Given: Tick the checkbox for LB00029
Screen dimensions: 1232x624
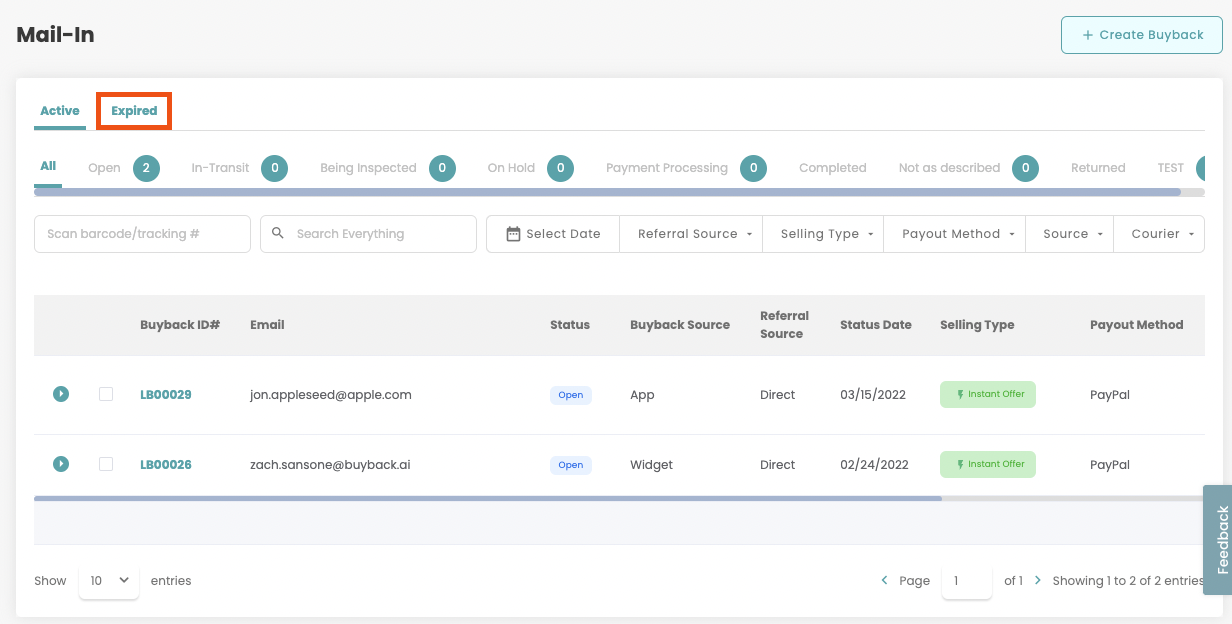Looking at the screenshot, I should point(106,394).
